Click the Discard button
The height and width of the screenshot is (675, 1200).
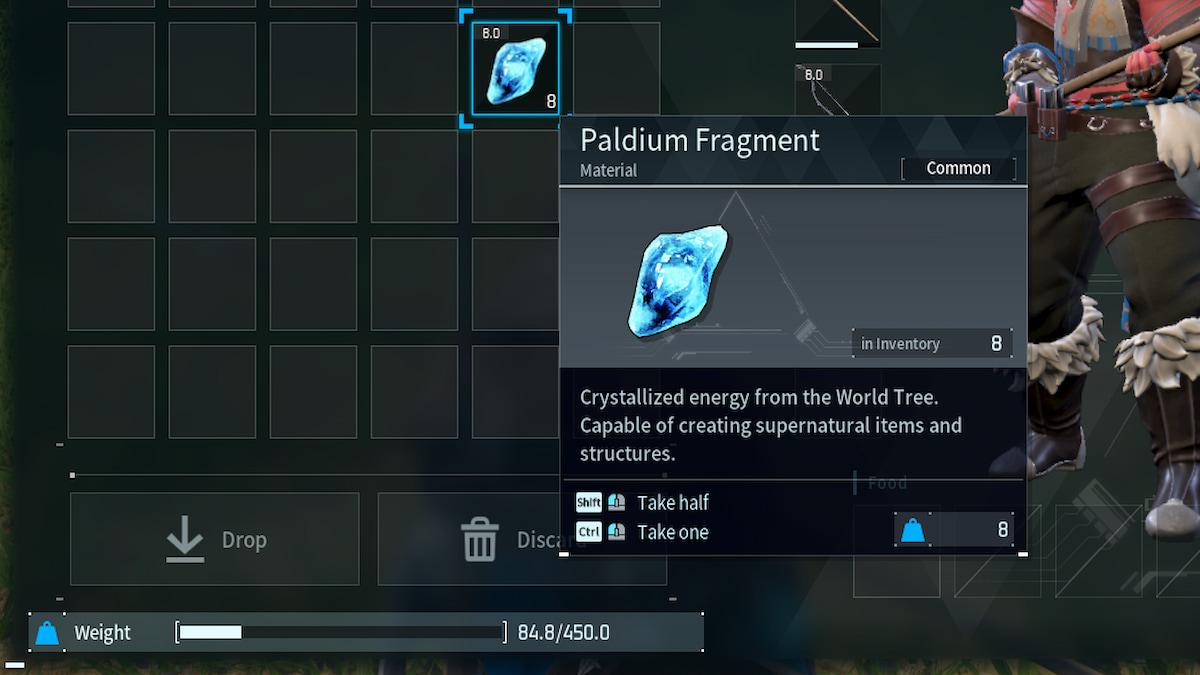(x=522, y=539)
